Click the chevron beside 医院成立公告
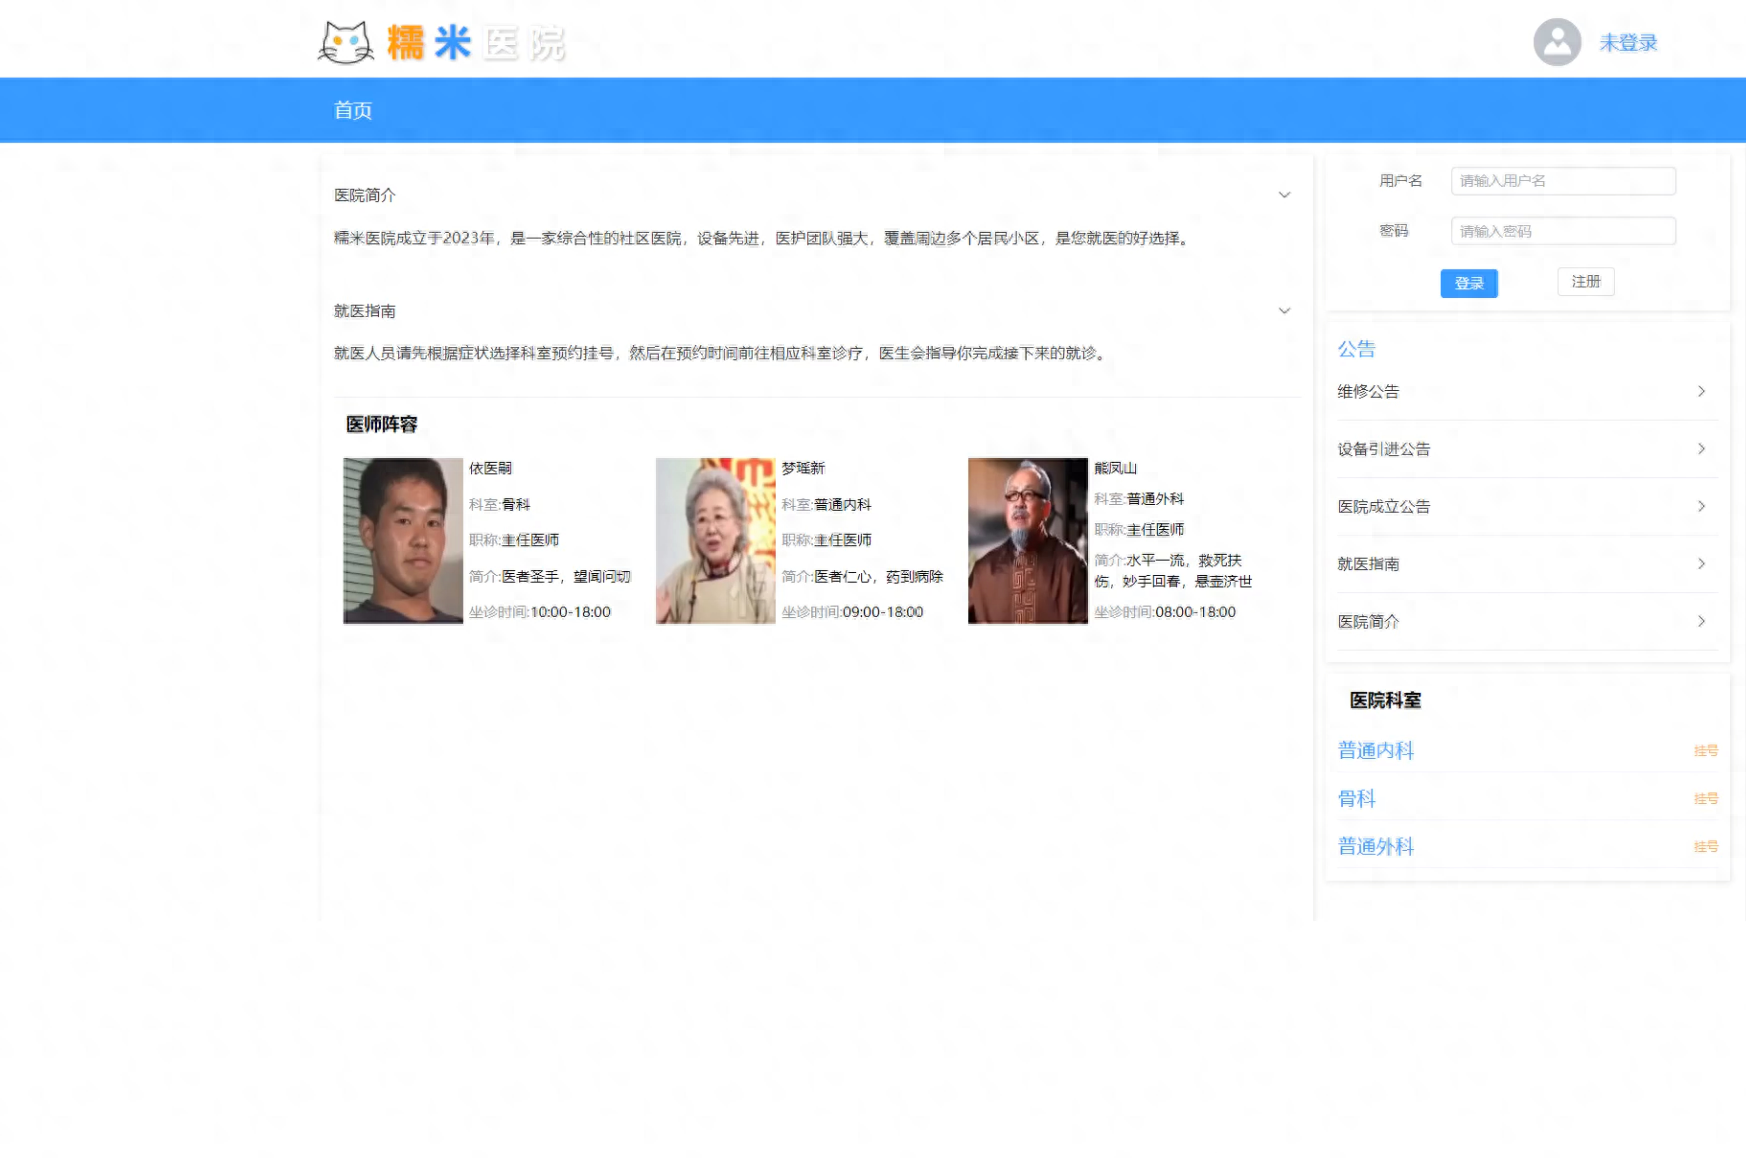The height and width of the screenshot is (1164, 1746). point(1701,506)
